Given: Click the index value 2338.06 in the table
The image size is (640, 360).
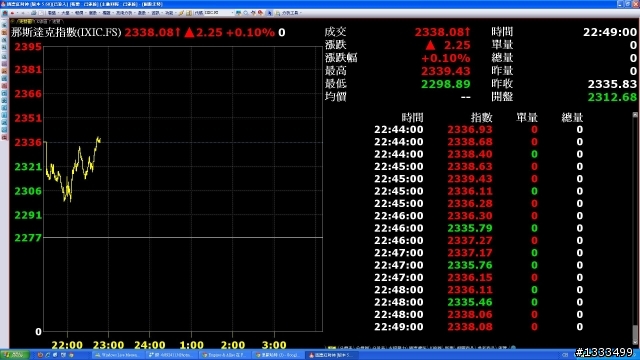Looking at the screenshot, I should click(x=470, y=315).
